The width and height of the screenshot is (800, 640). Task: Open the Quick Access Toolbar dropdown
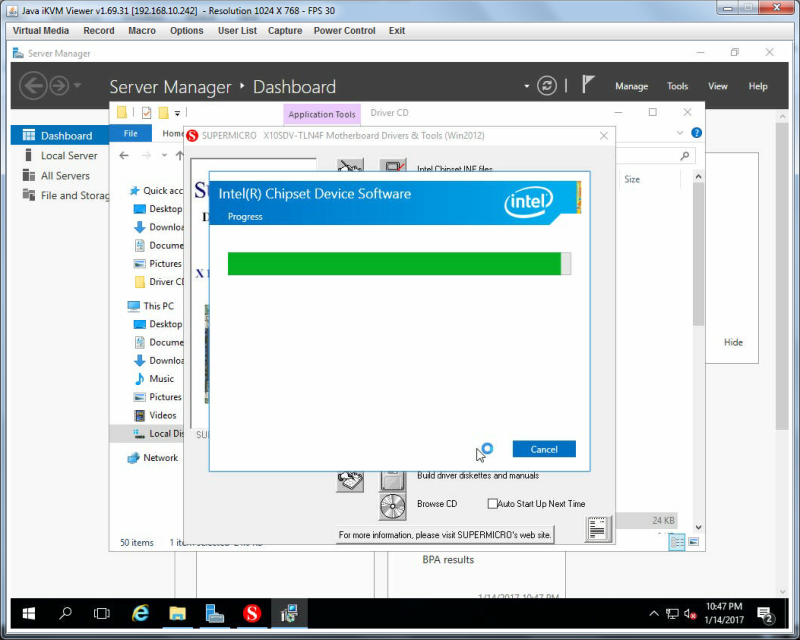tap(177, 113)
